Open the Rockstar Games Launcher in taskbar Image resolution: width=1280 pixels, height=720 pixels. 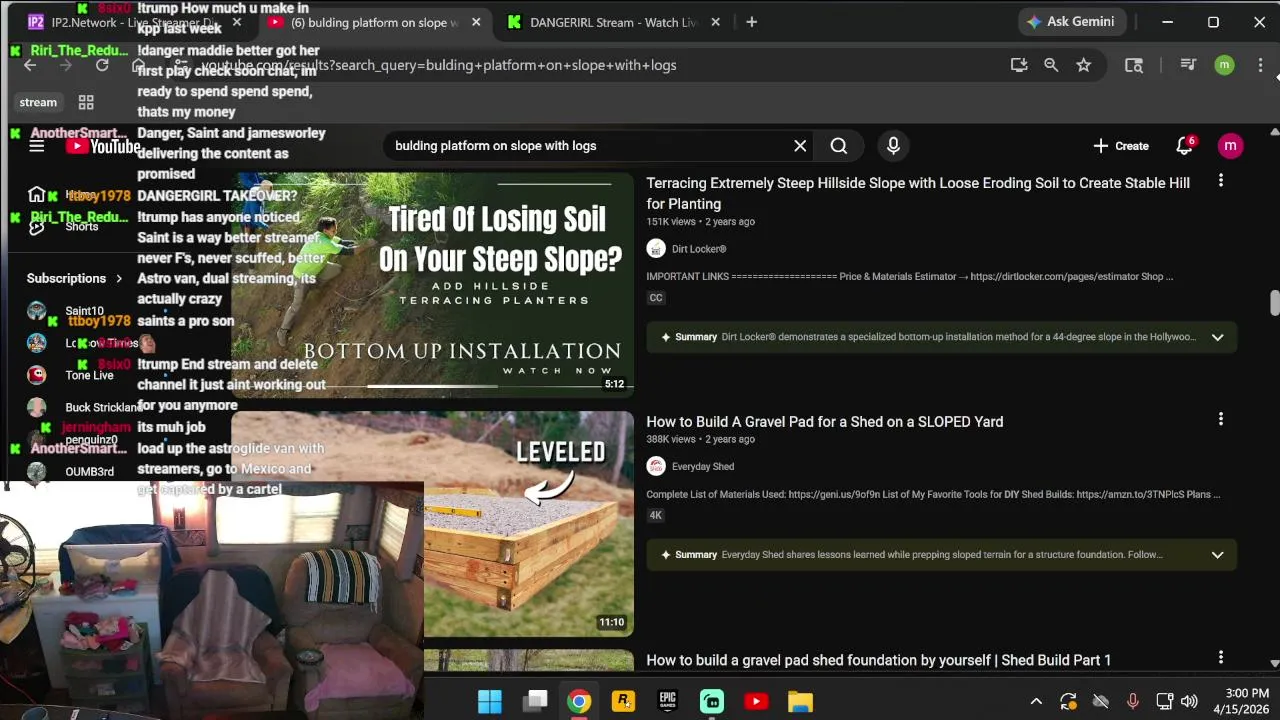[624, 701]
